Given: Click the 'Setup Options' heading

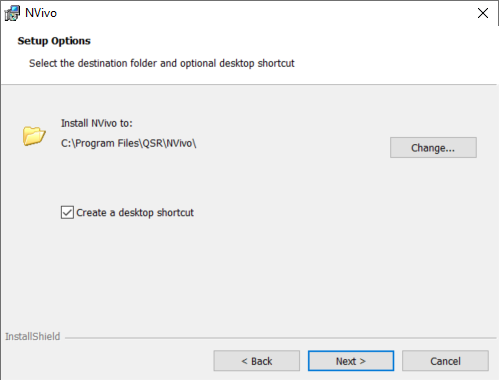Looking at the screenshot, I should [54, 41].
